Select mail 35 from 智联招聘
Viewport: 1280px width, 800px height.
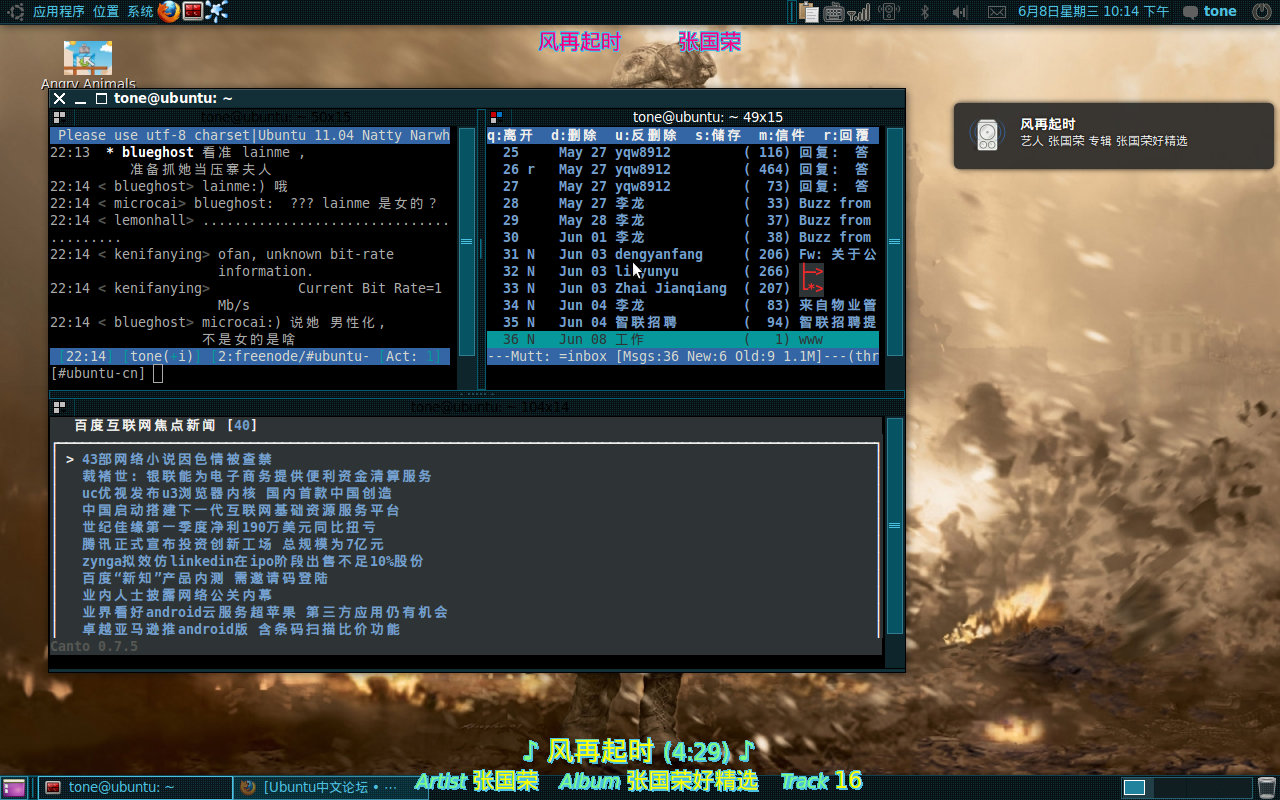pyautogui.click(x=683, y=322)
